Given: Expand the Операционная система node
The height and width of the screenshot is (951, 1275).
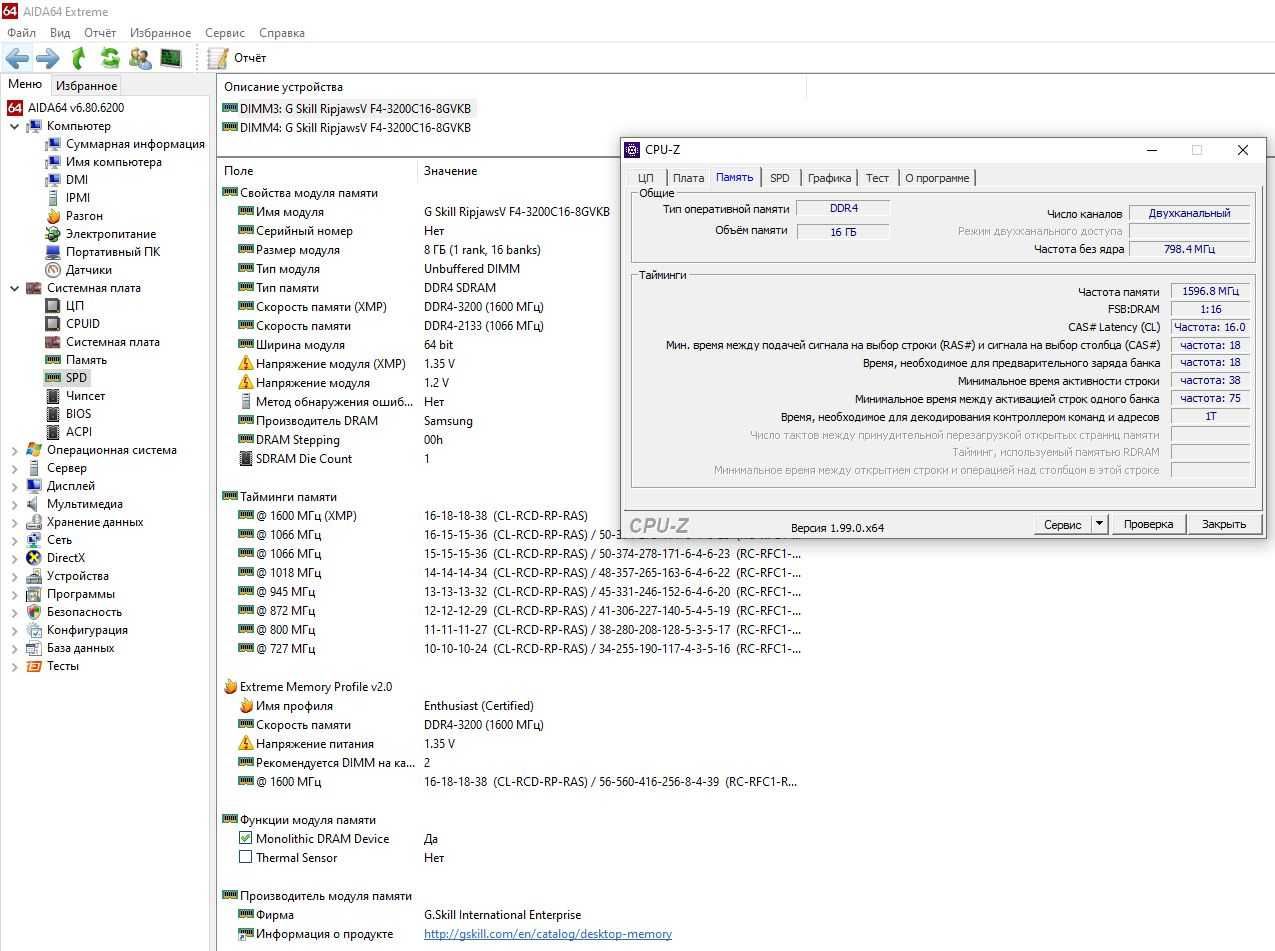Looking at the screenshot, I should click(14, 450).
